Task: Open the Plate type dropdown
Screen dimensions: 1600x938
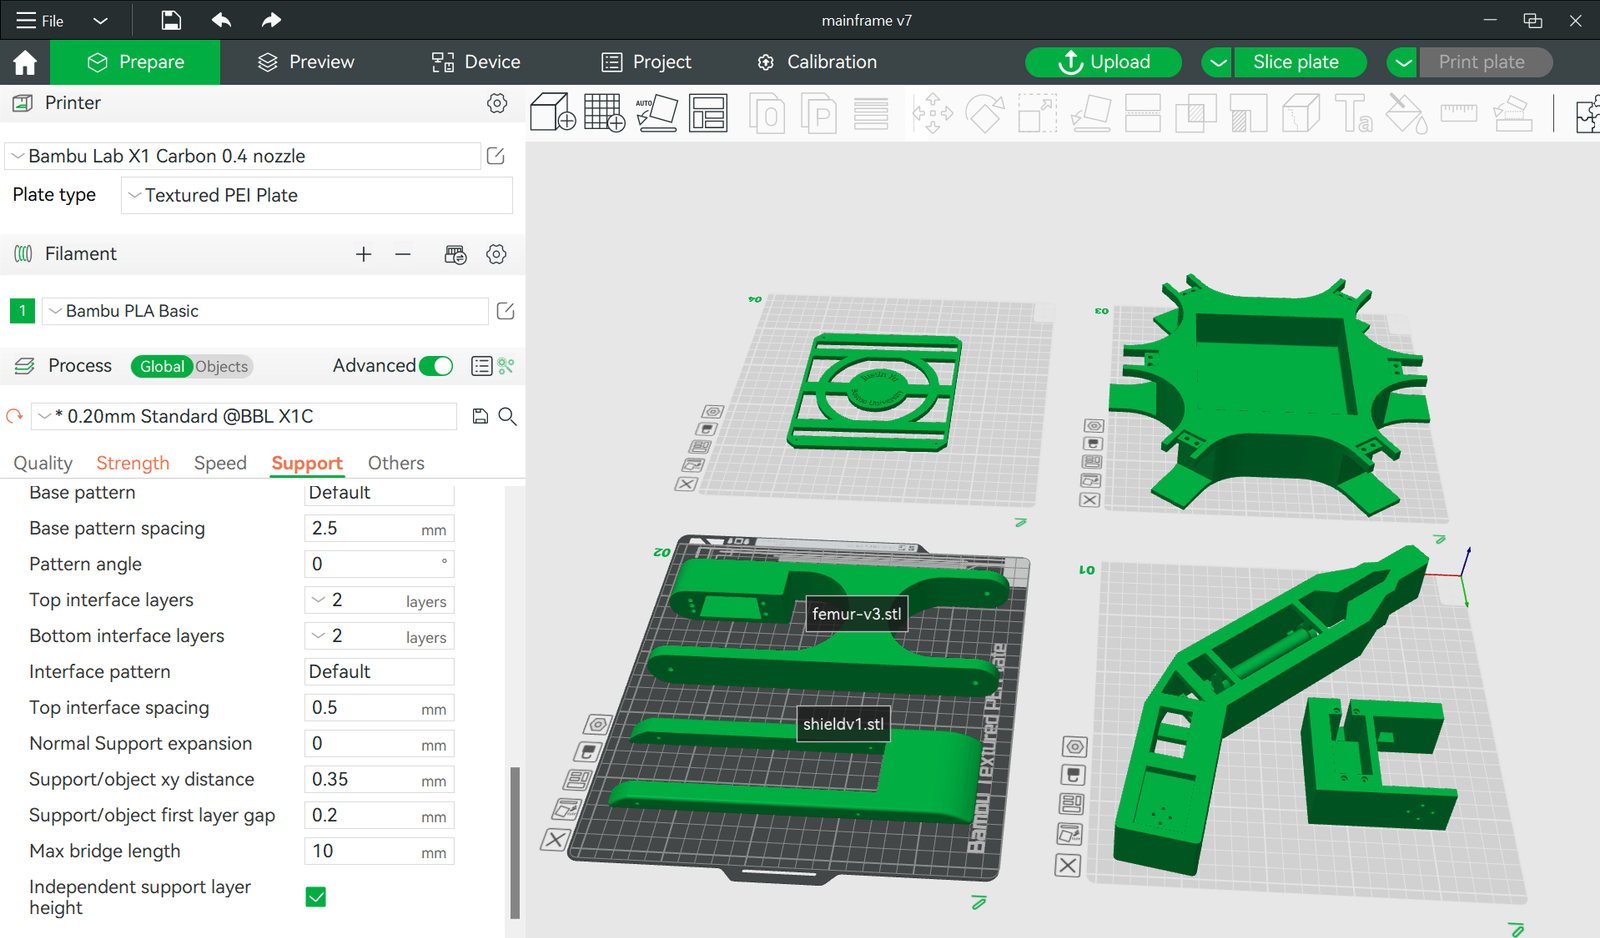Action: point(316,195)
